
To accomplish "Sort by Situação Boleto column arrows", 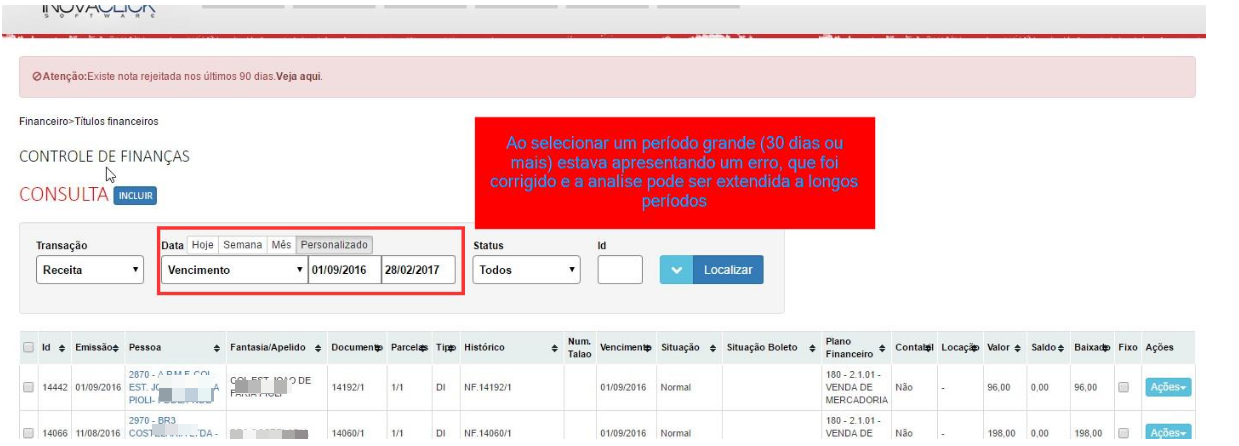I will tap(812, 347).
